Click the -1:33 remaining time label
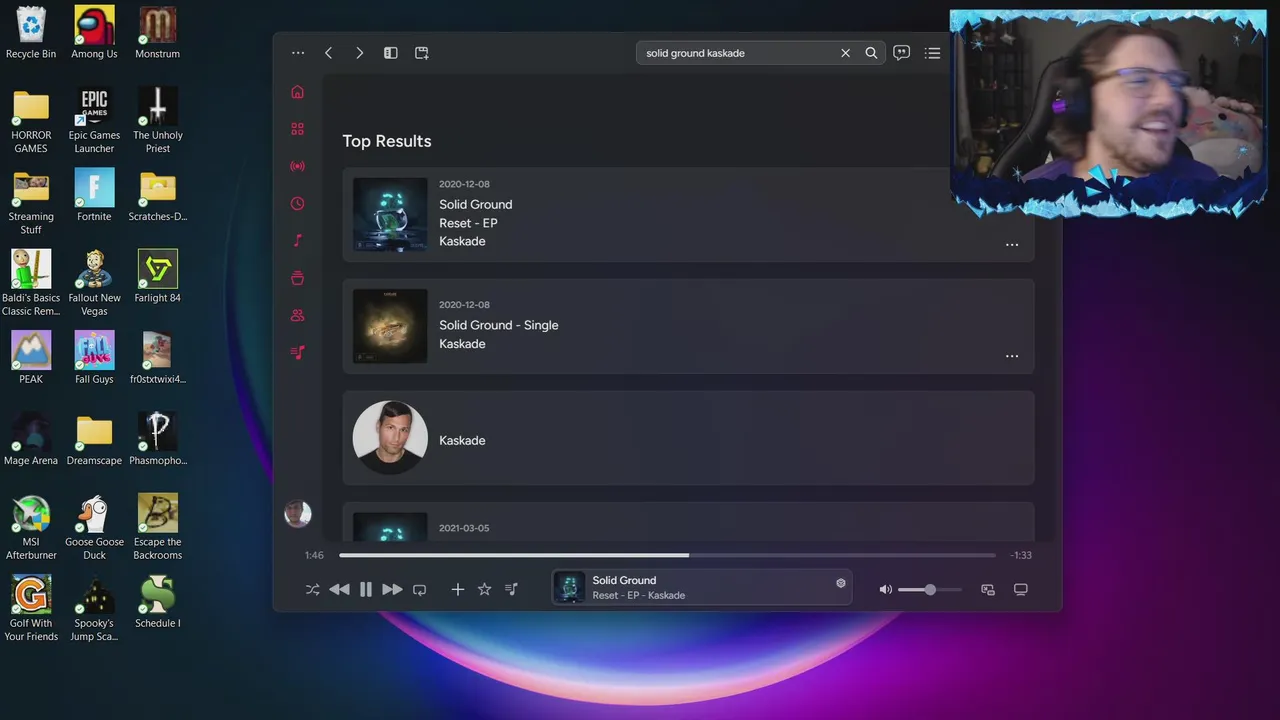 (1021, 555)
